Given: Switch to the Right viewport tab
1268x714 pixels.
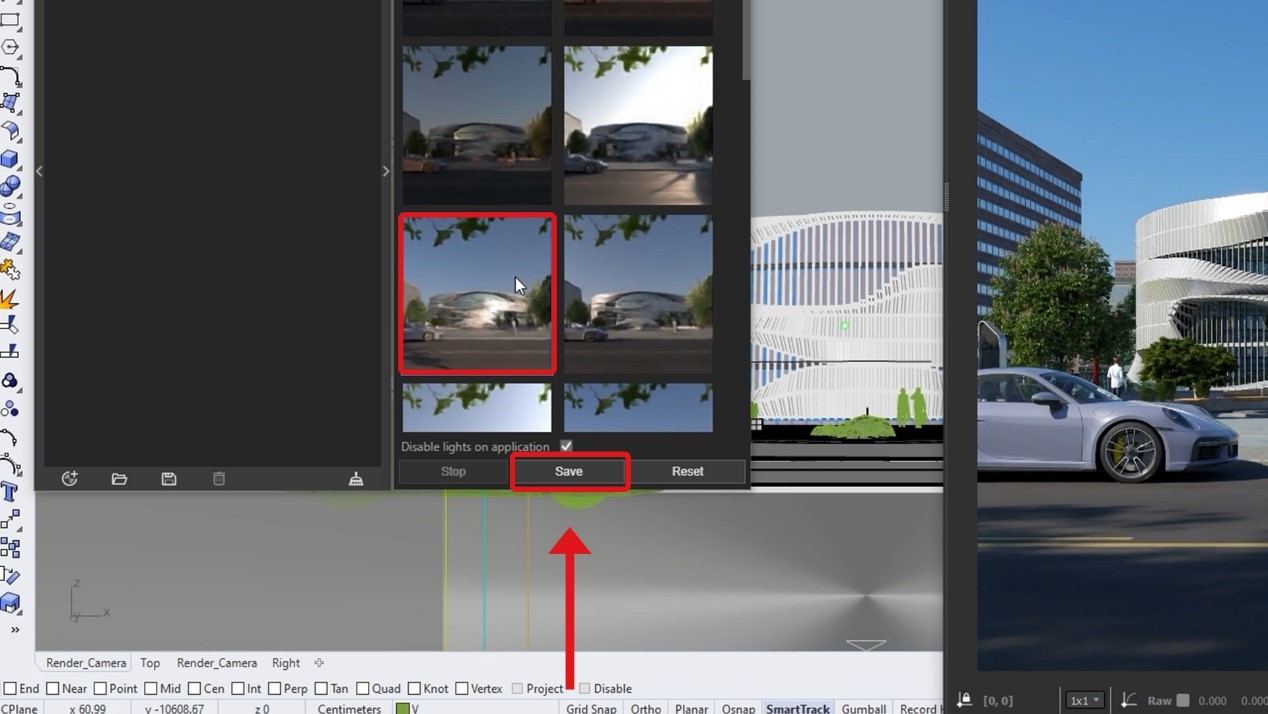Looking at the screenshot, I should (x=286, y=663).
